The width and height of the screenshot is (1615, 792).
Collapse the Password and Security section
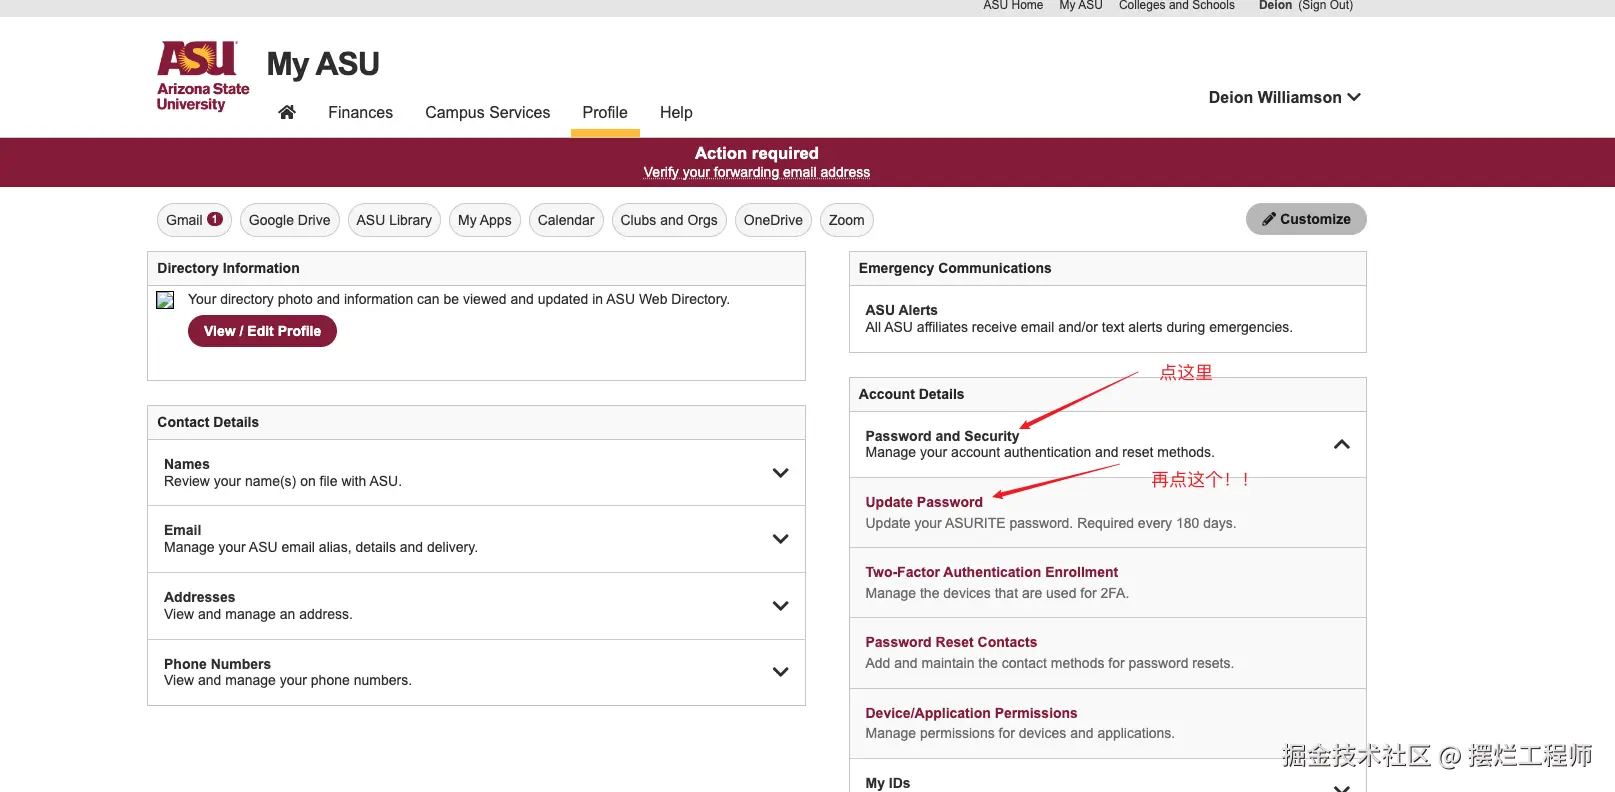click(x=1341, y=444)
